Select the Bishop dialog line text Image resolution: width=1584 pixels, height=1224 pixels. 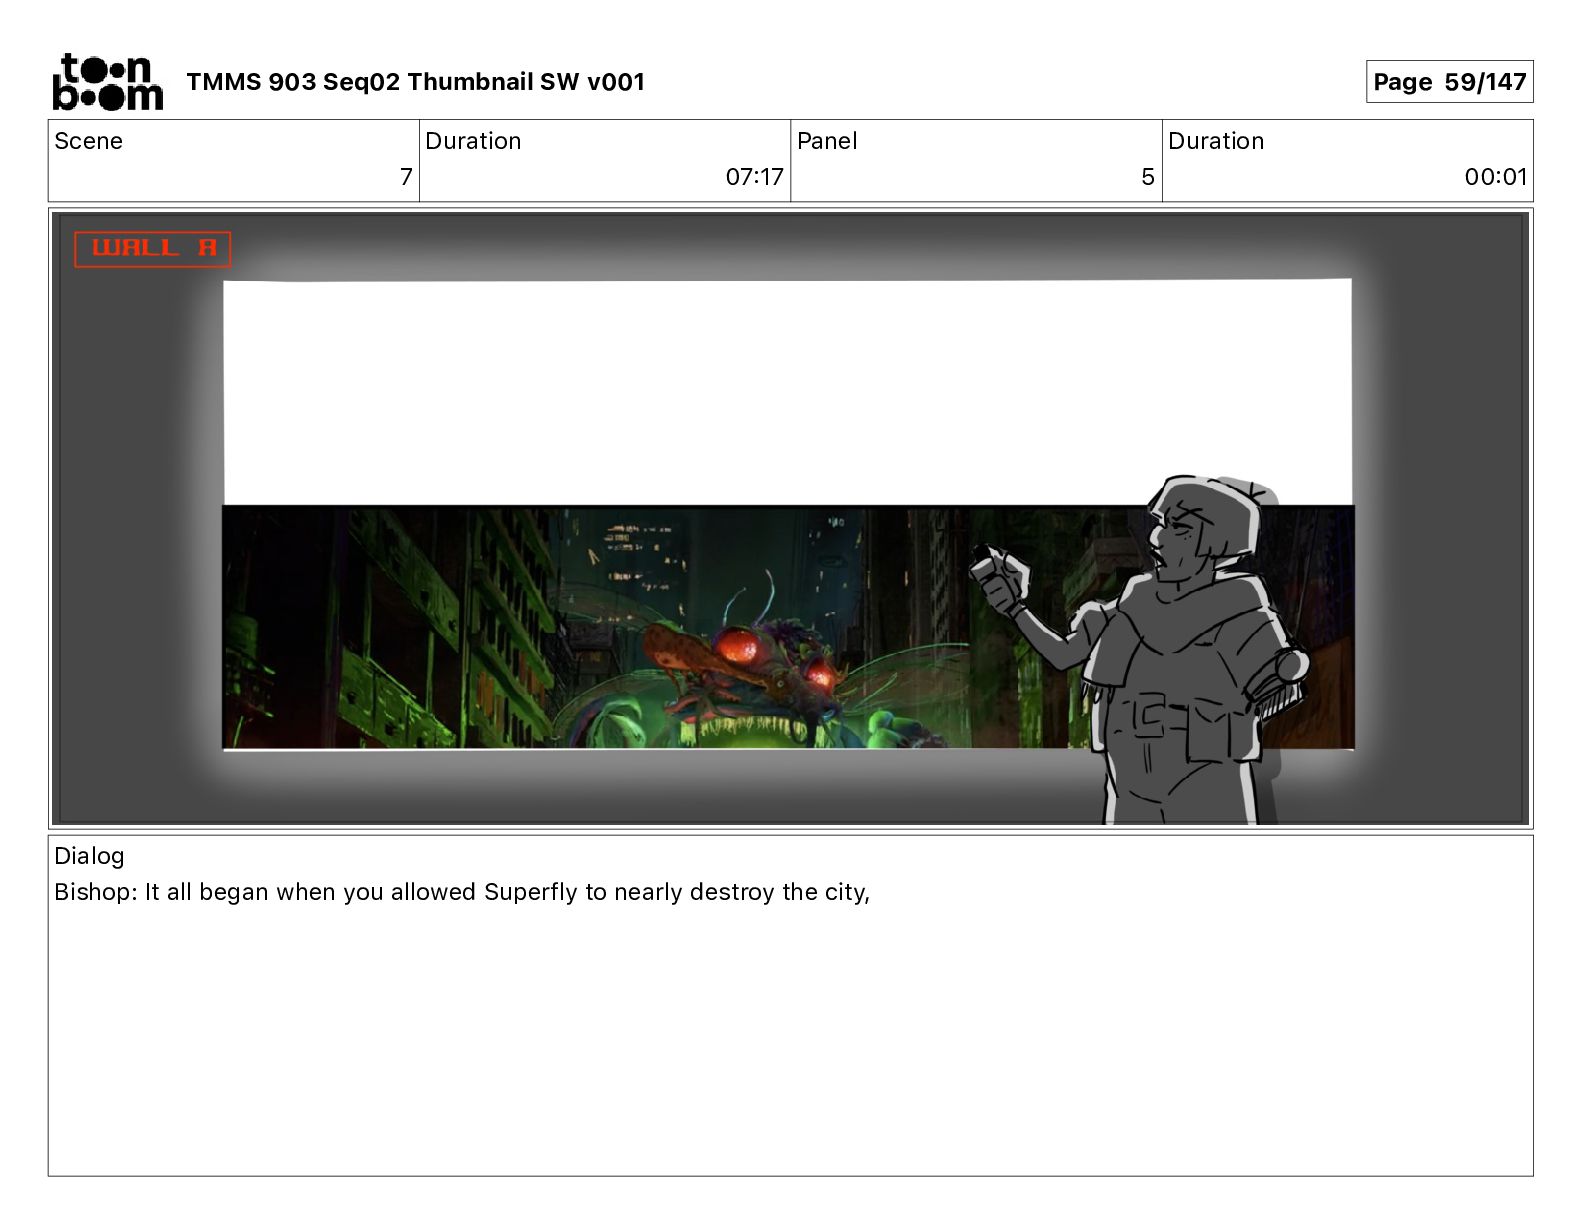point(462,892)
